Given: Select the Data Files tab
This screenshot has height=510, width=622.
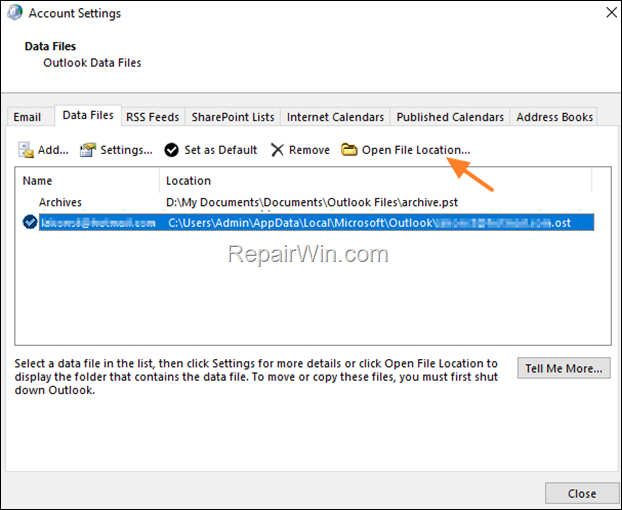Looking at the screenshot, I should click(88, 115).
